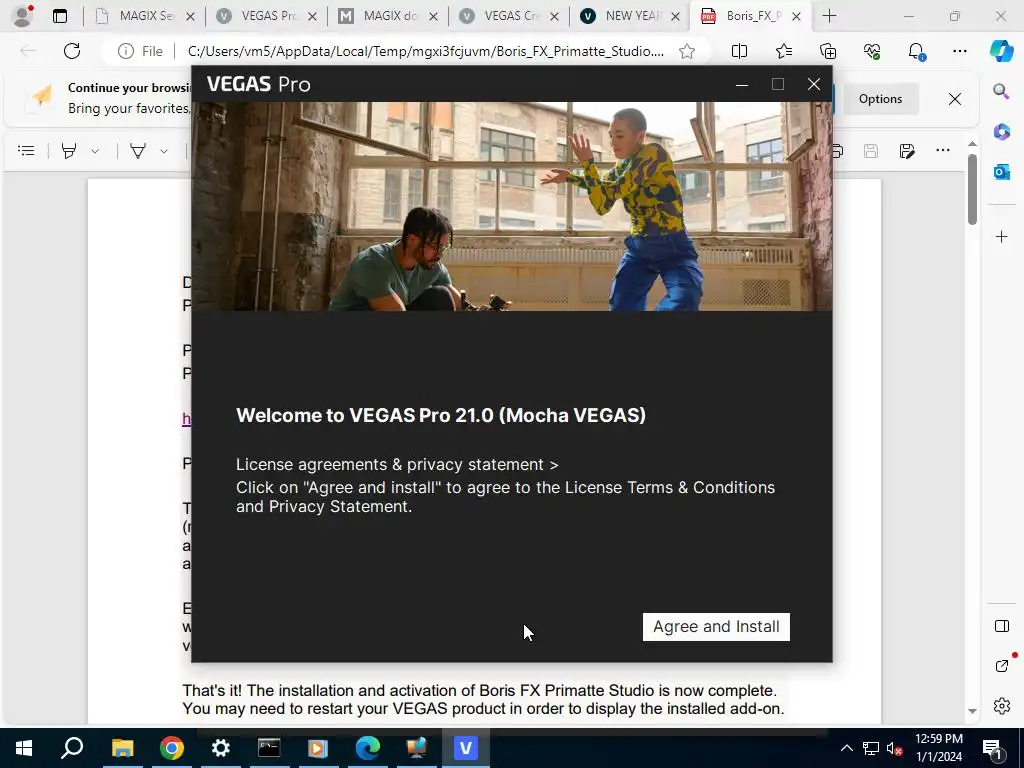Open Copilot icon in Edge
This screenshot has height=768, width=1024.
point(1001,51)
